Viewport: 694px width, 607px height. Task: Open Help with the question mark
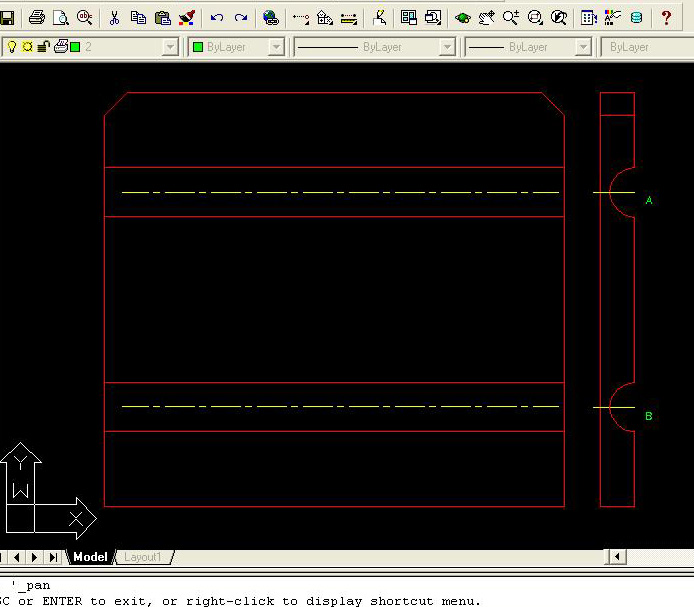[x=666, y=18]
